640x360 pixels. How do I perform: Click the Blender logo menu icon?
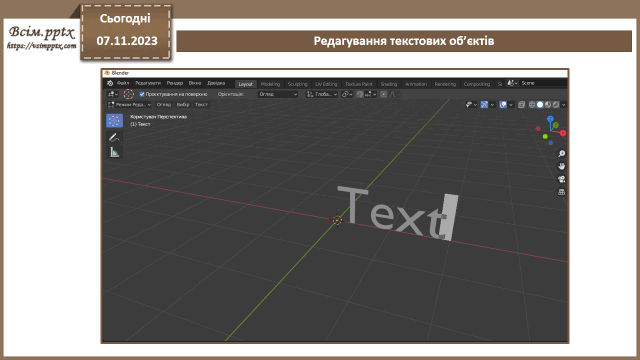(110, 83)
